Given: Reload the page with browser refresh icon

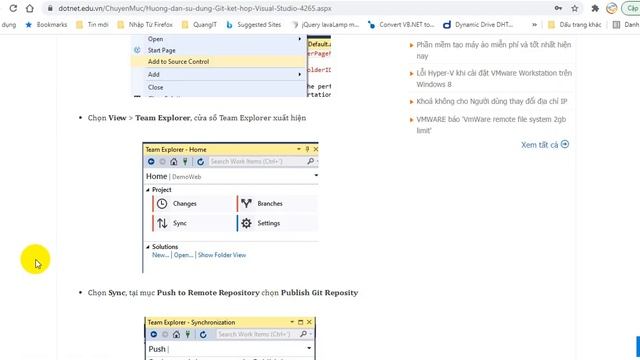Looking at the screenshot, I should coord(13,8).
